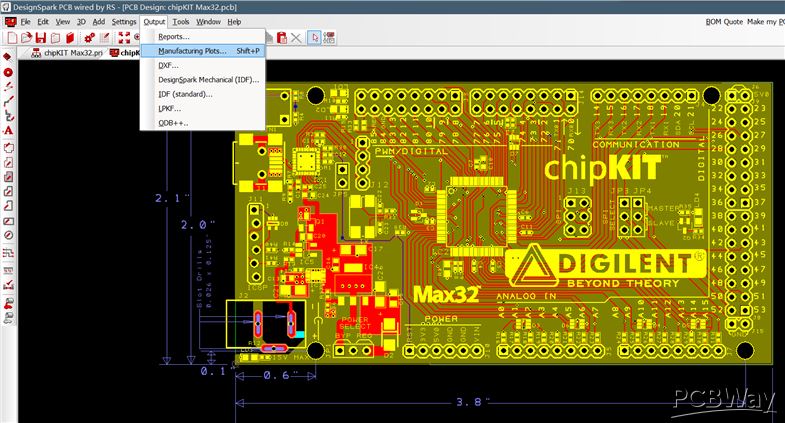
Task: Open the Tools menu
Action: pyautogui.click(x=180, y=21)
